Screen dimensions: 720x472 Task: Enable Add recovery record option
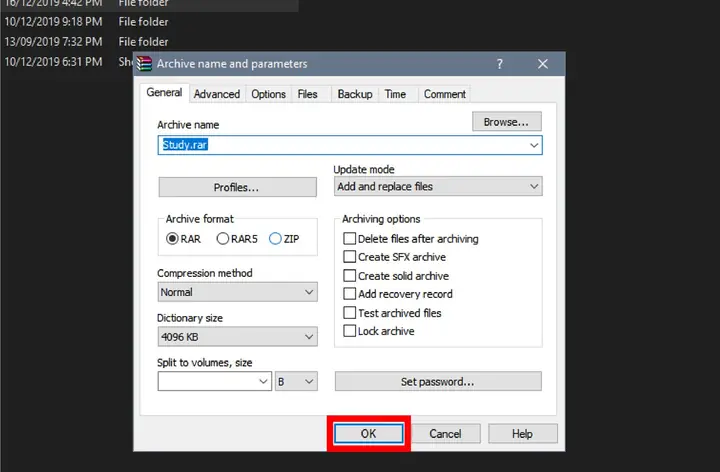pos(350,294)
